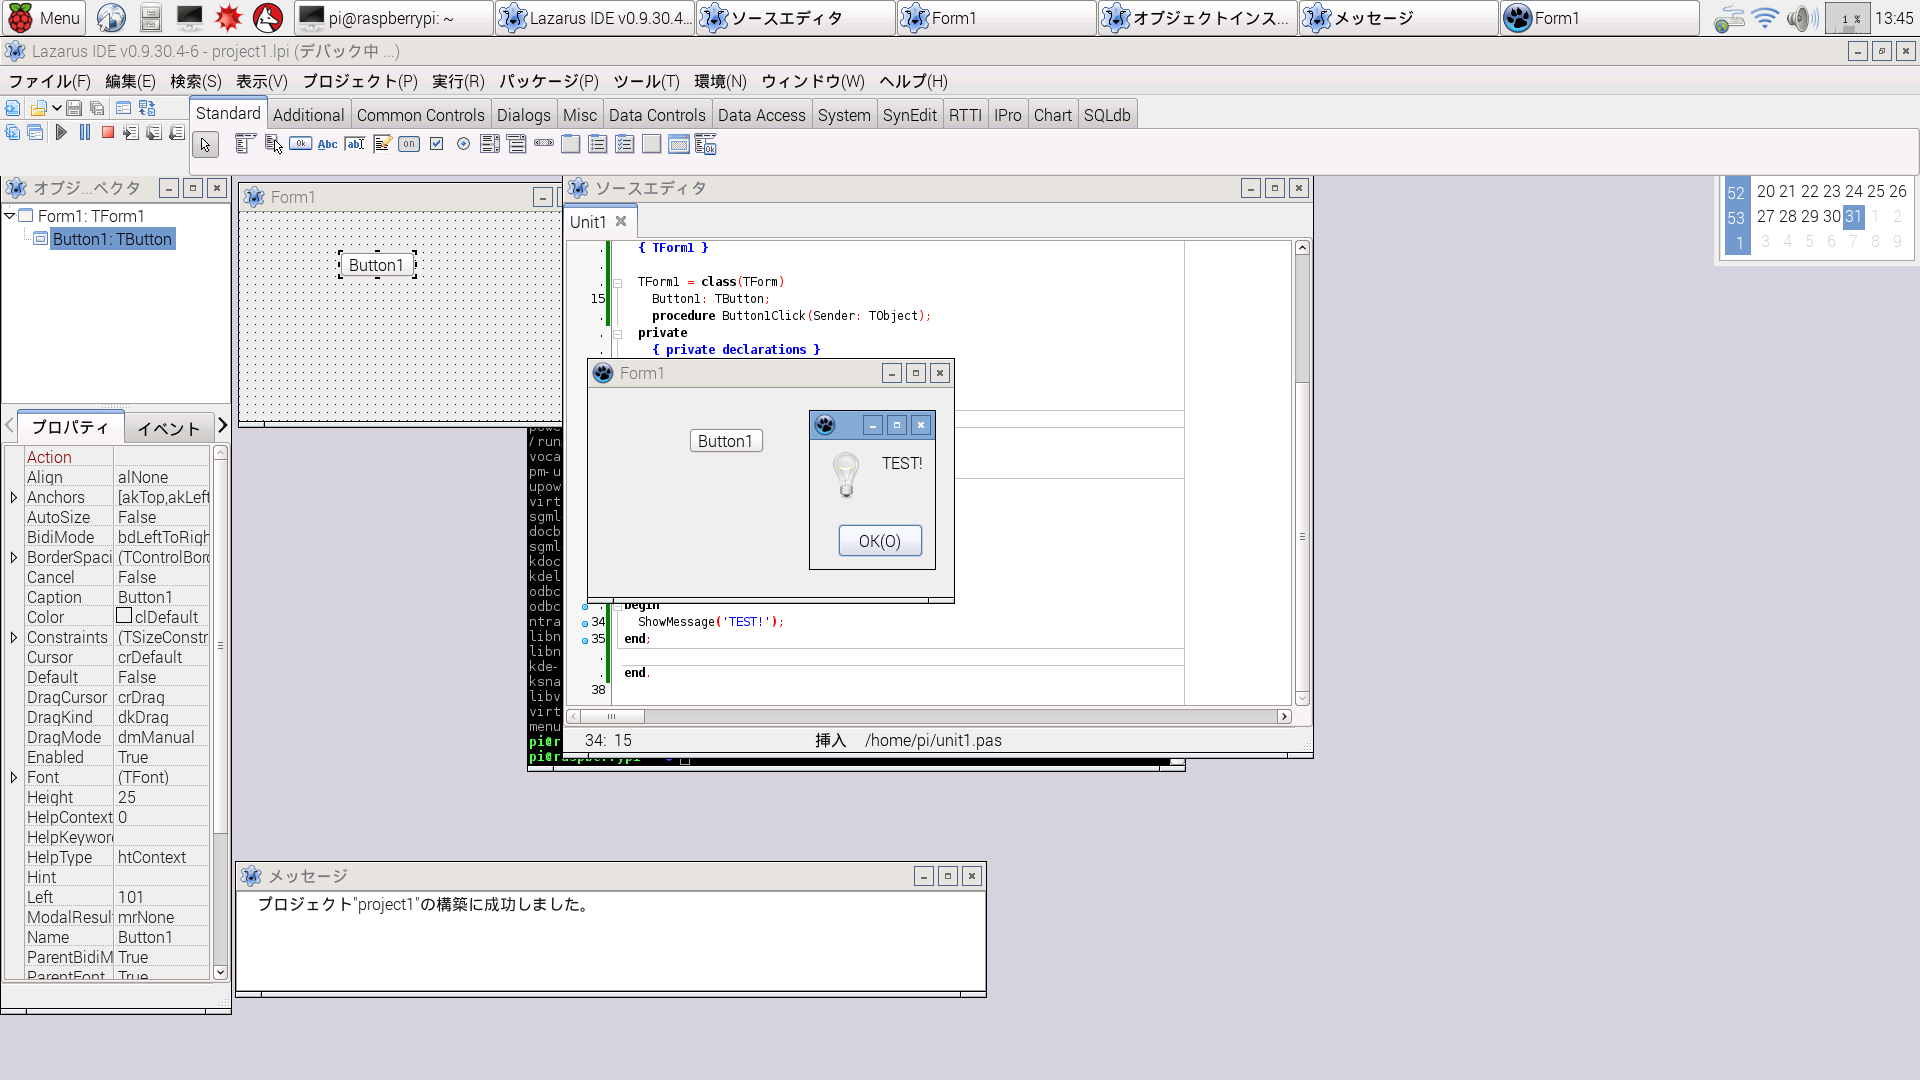This screenshot has height=1080, width=1920.
Task: Pick the TRadioButton component icon
Action: [x=463, y=144]
